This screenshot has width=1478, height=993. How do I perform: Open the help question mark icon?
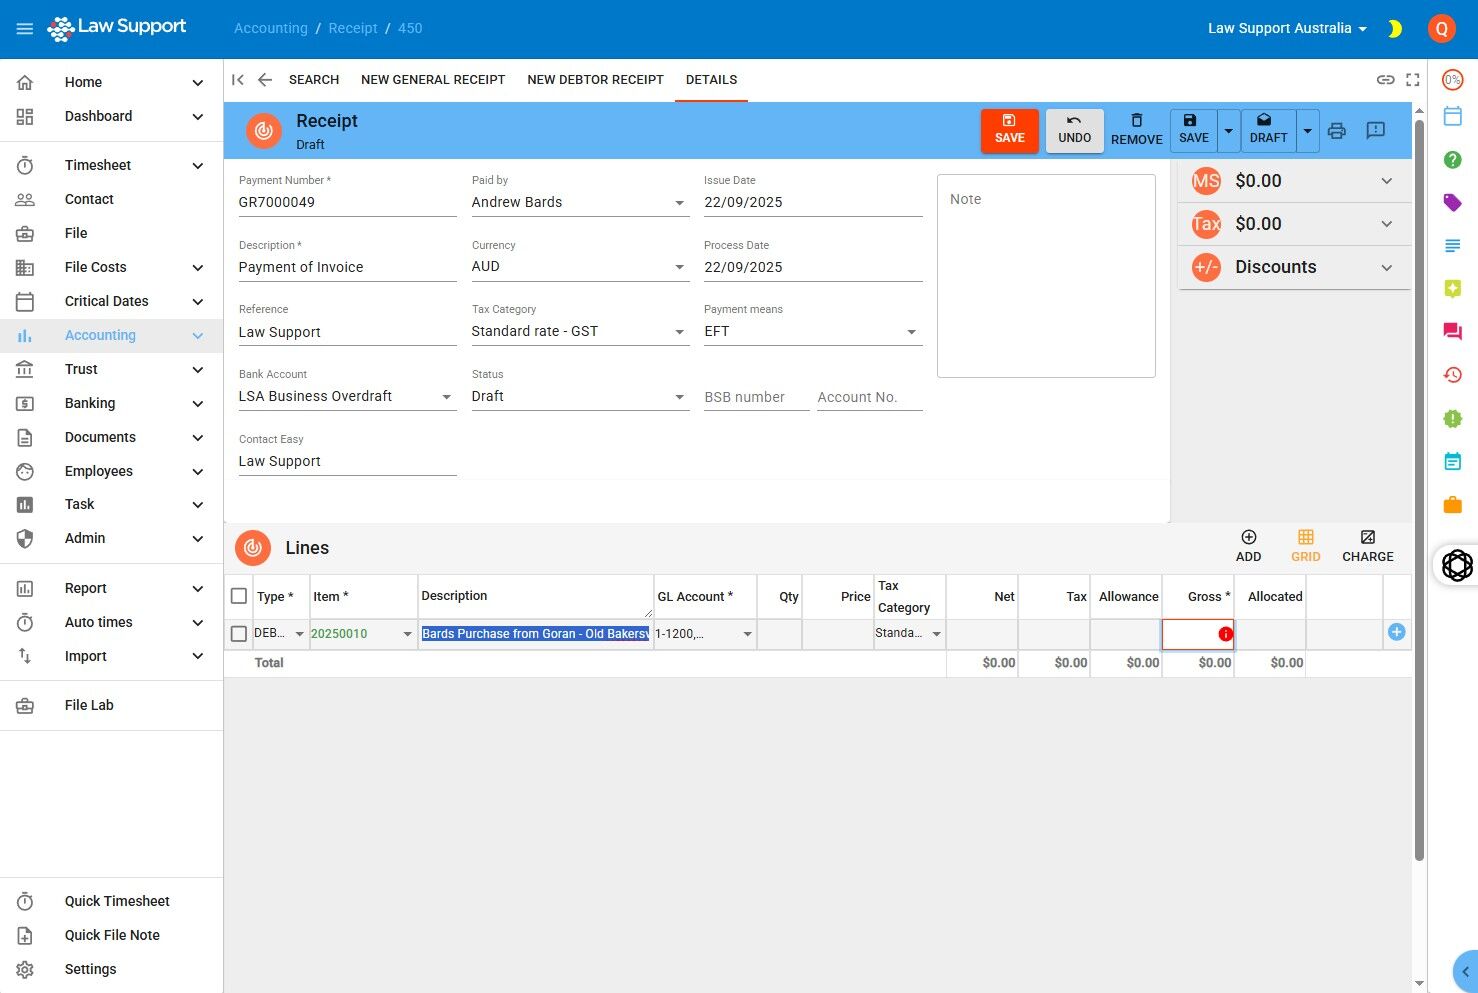click(1453, 160)
